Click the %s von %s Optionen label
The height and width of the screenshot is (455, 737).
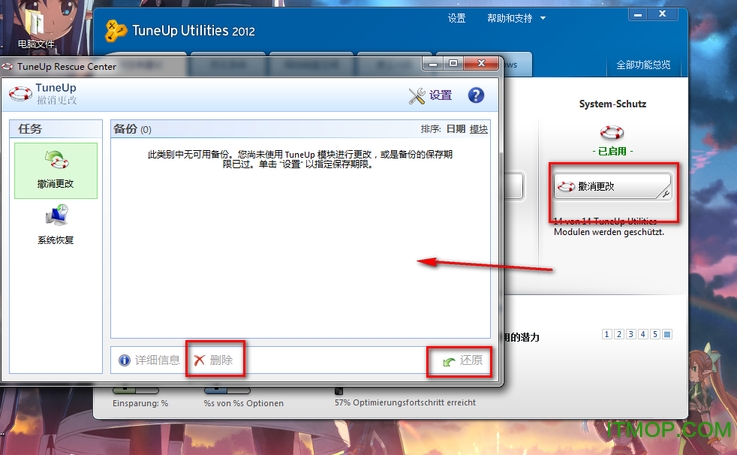pos(243,403)
